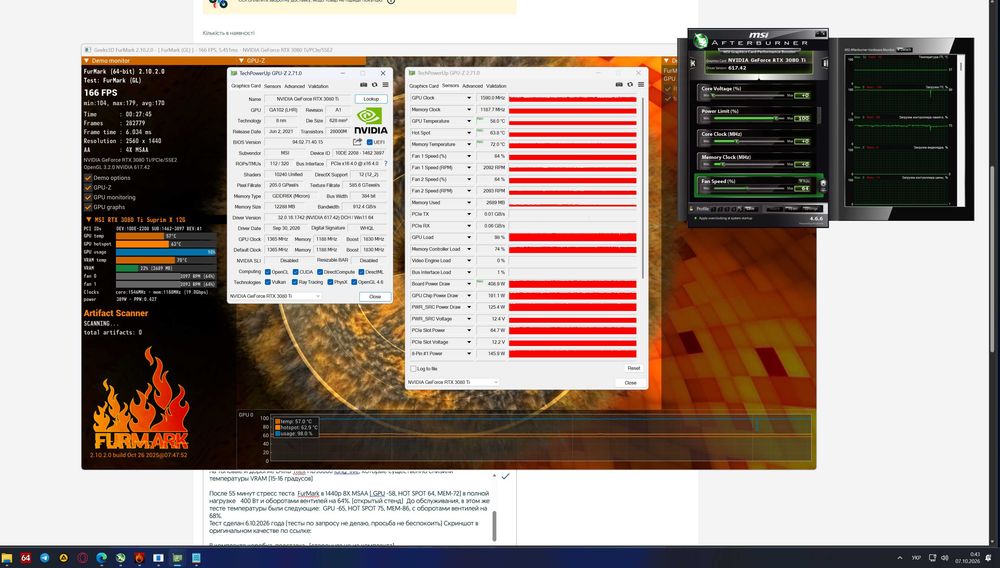Show hidden tray icons chevron
Image resolution: width=1000 pixels, height=568 pixels.
[x=900, y=558]
